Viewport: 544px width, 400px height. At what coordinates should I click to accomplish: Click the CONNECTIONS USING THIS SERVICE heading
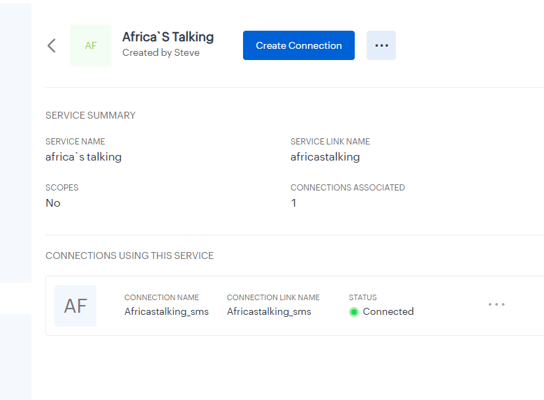pyautogui.click(x=129, y=256)
